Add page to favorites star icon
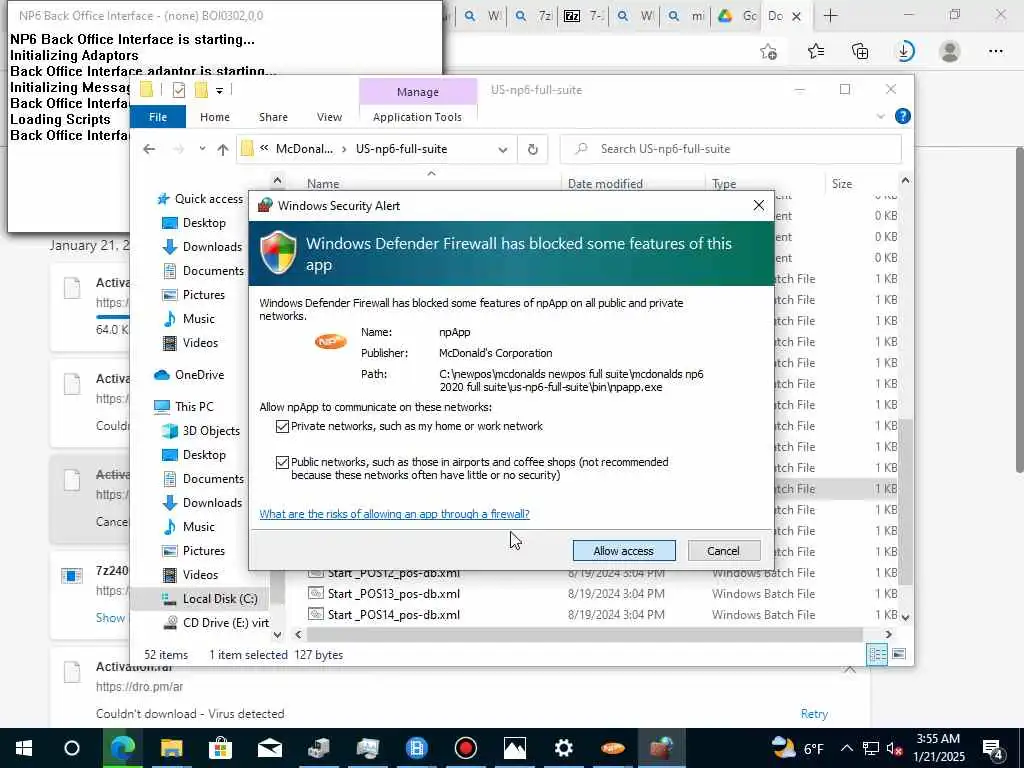 (x=769, y=52)
